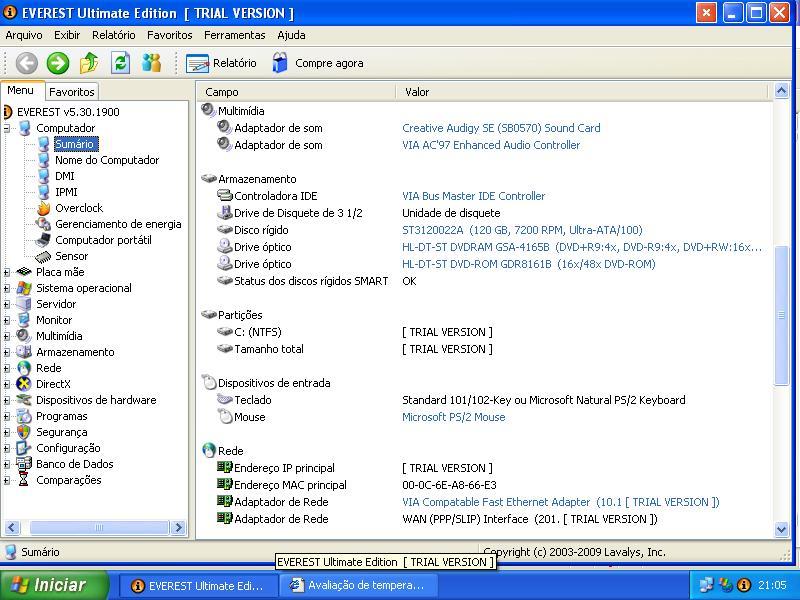
Task: Expand the Sistema operacional tree node
Action: point(7,288)
